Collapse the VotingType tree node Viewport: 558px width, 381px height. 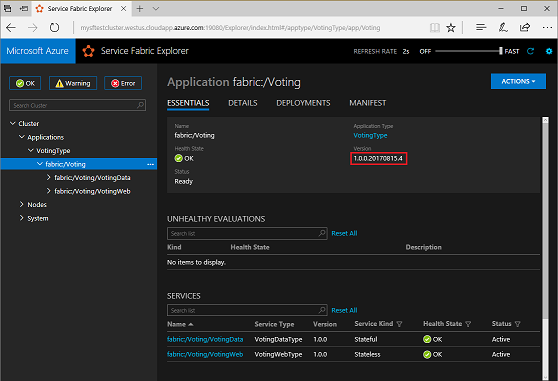coord(31,150)
